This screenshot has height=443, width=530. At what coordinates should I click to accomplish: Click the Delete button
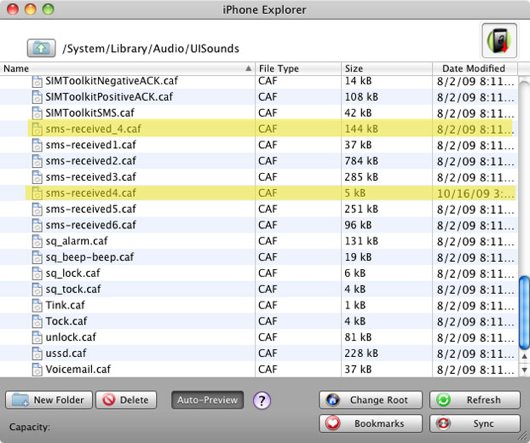126,400
